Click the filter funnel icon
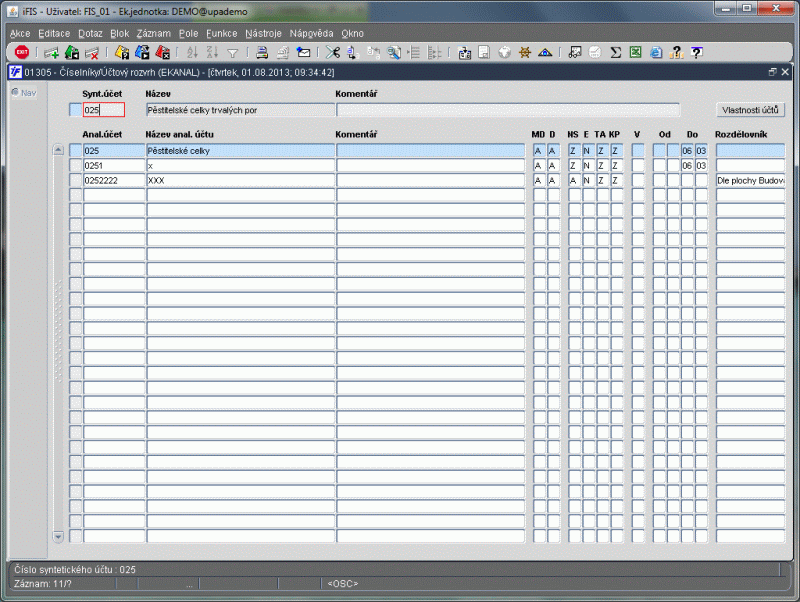The width and height of the screenshot is (800, 602). pyautogui.click(x=233, y=53)
